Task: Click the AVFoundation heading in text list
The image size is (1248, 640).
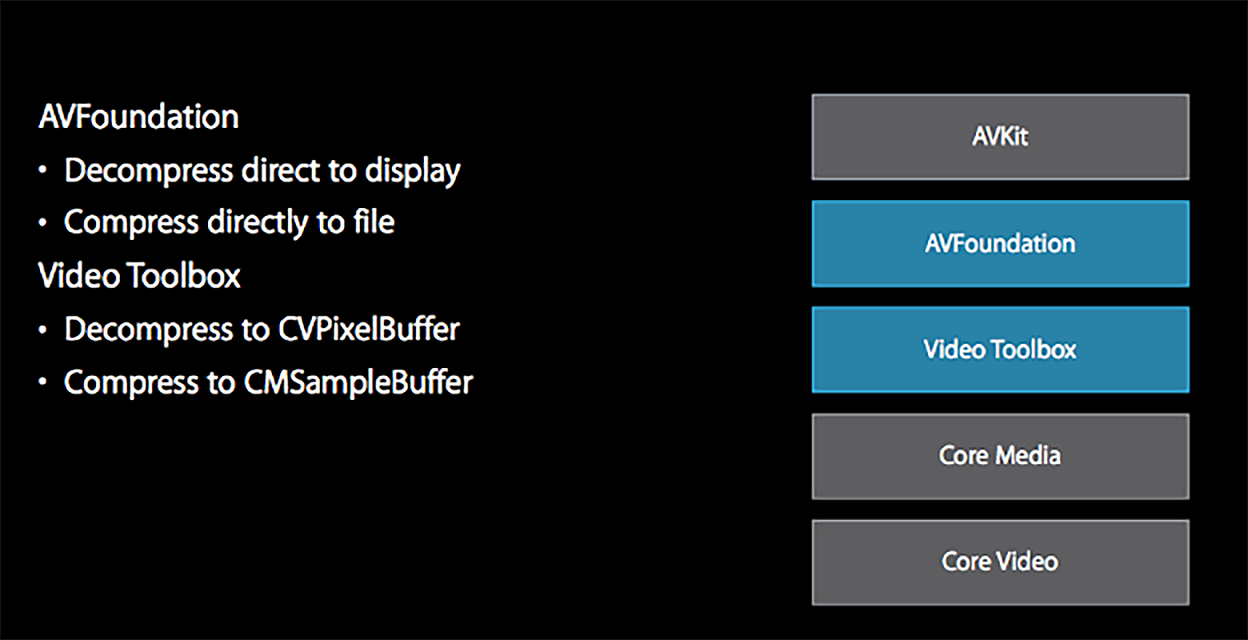Action: [x=138, y=117]
